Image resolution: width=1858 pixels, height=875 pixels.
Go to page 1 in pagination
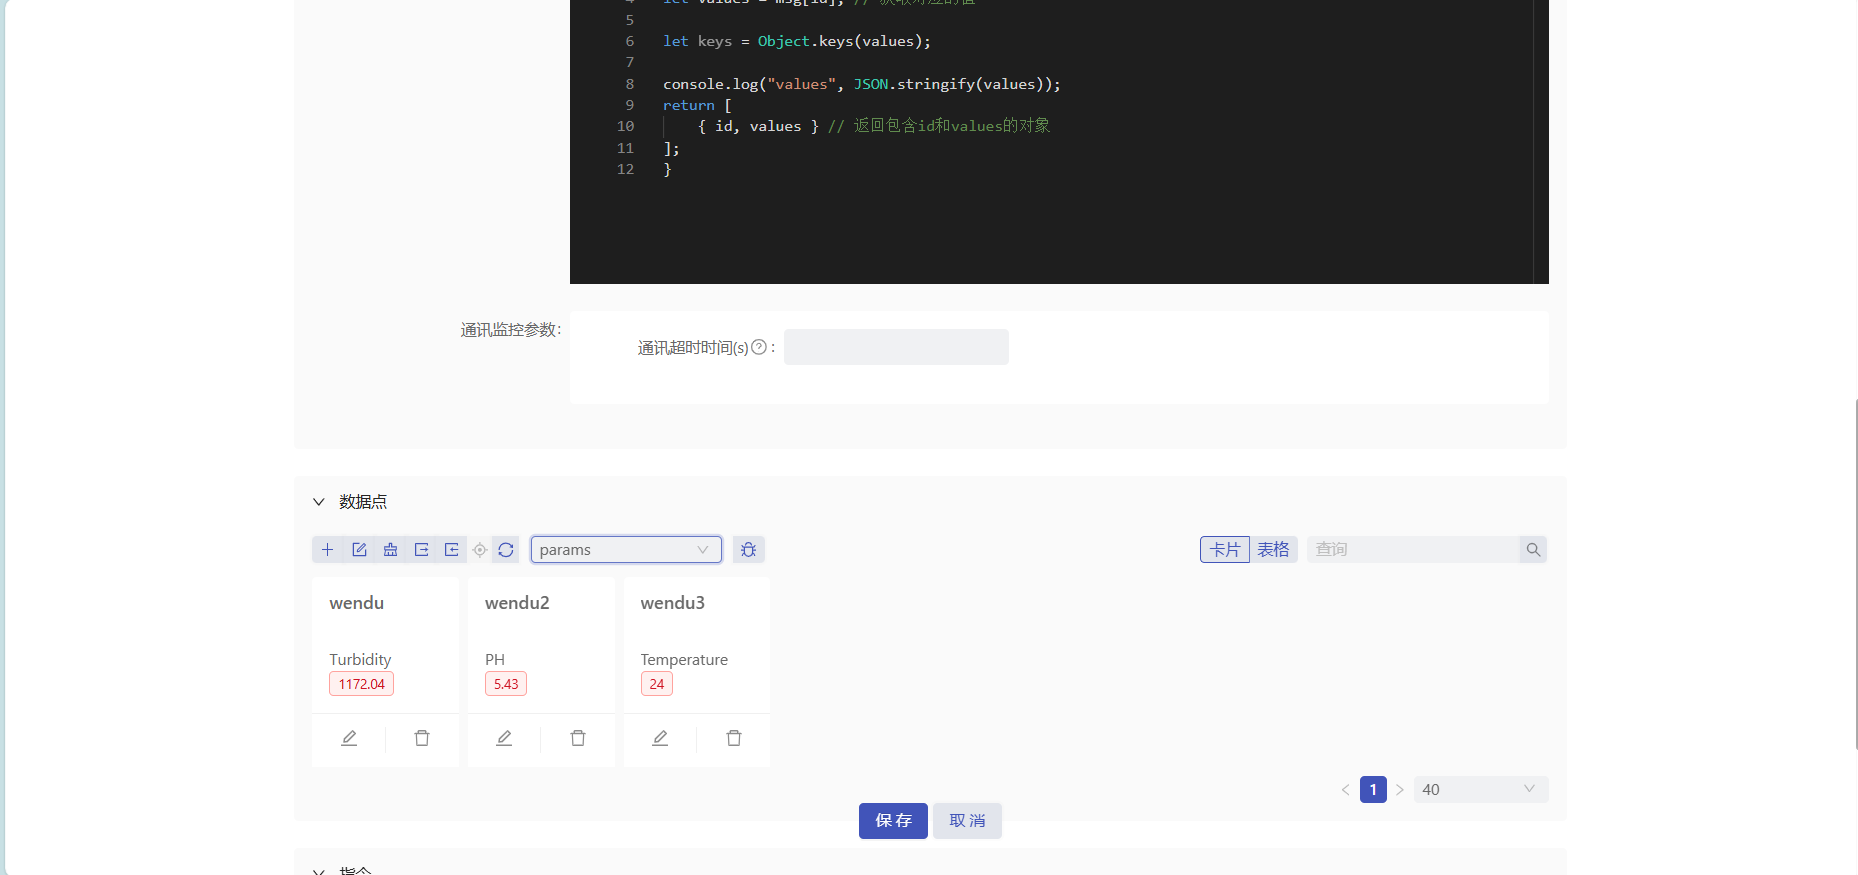tap(1373, 789)
